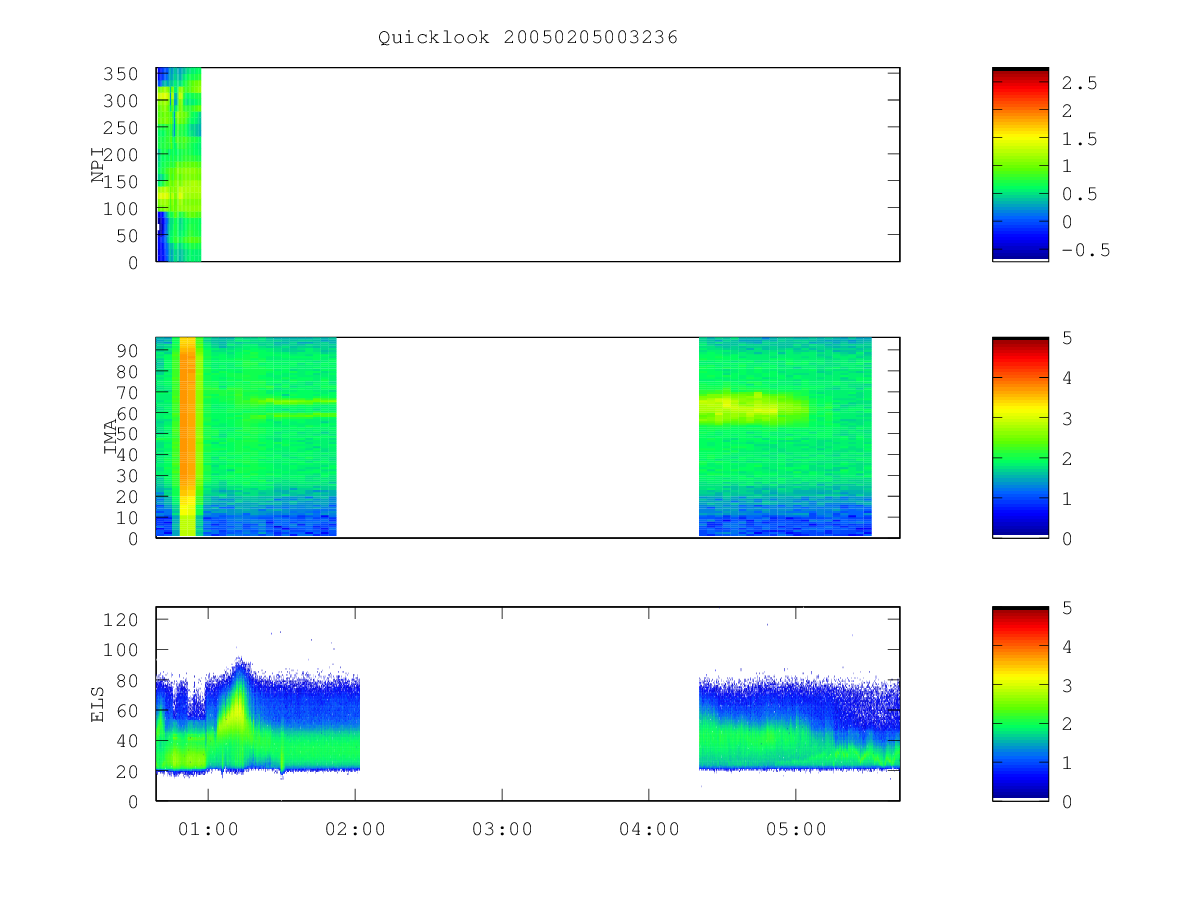The image size is (1200, 900).
Task: Click the 350 tick on NPI axis
Action: pos(123,74)
